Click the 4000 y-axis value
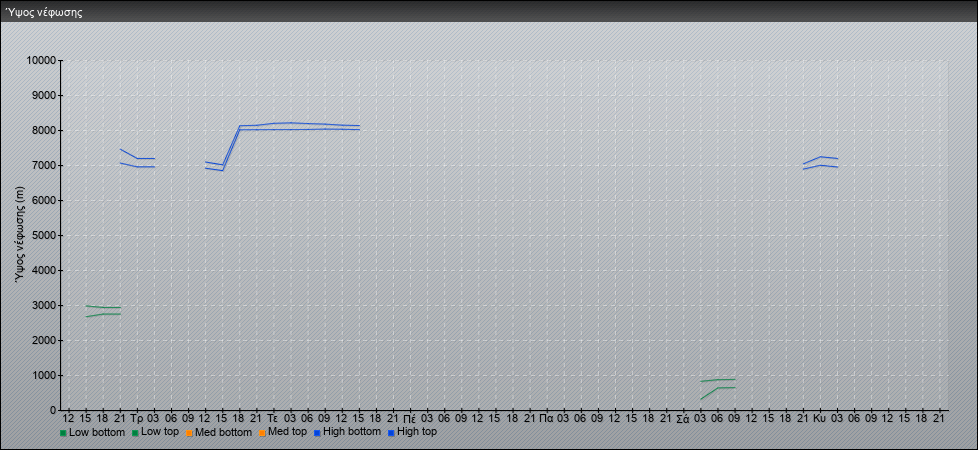The height and width of the screenshot is (450, 978). (44, 270)
